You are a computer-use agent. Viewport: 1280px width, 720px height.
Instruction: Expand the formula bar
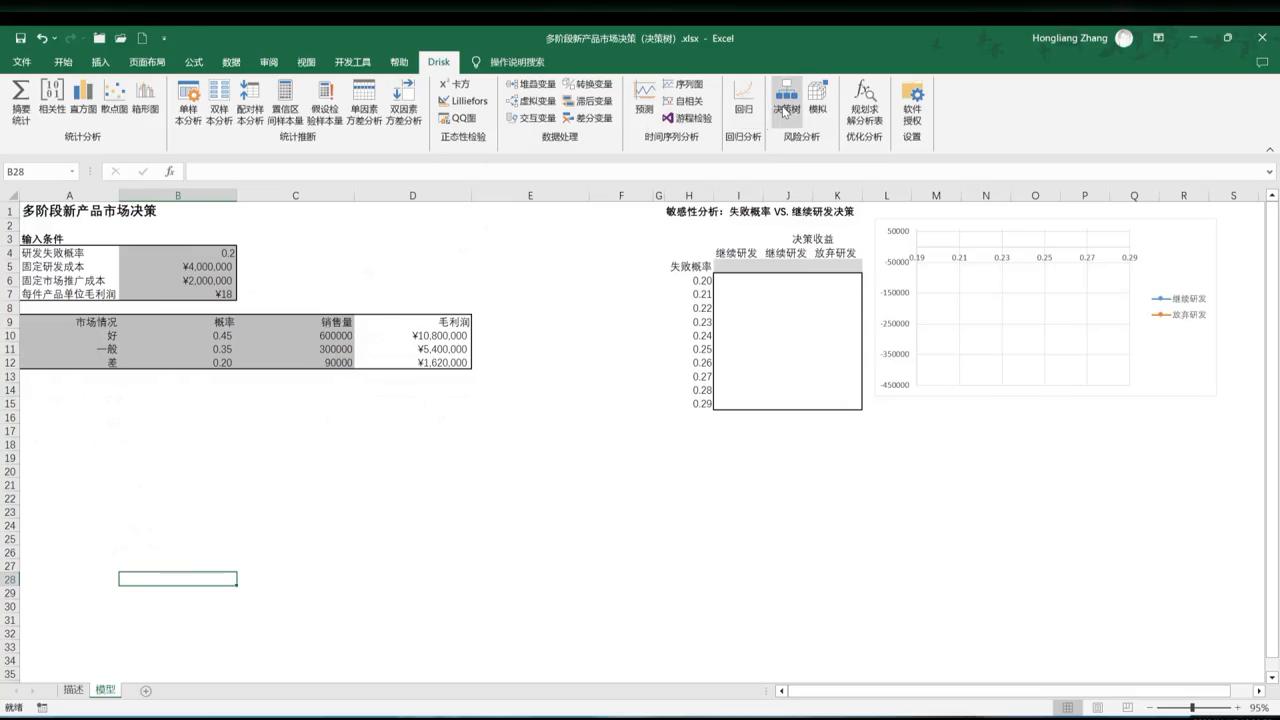[1269, 172]
